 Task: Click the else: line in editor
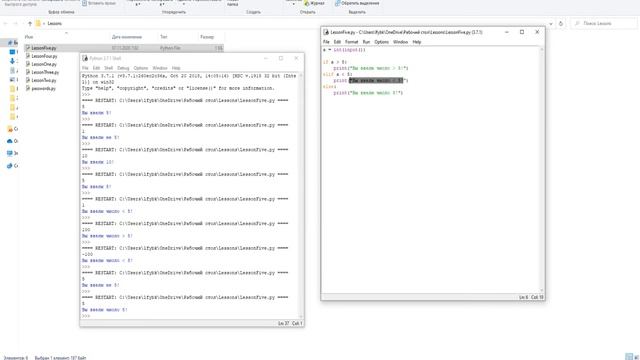coord(330,87)
